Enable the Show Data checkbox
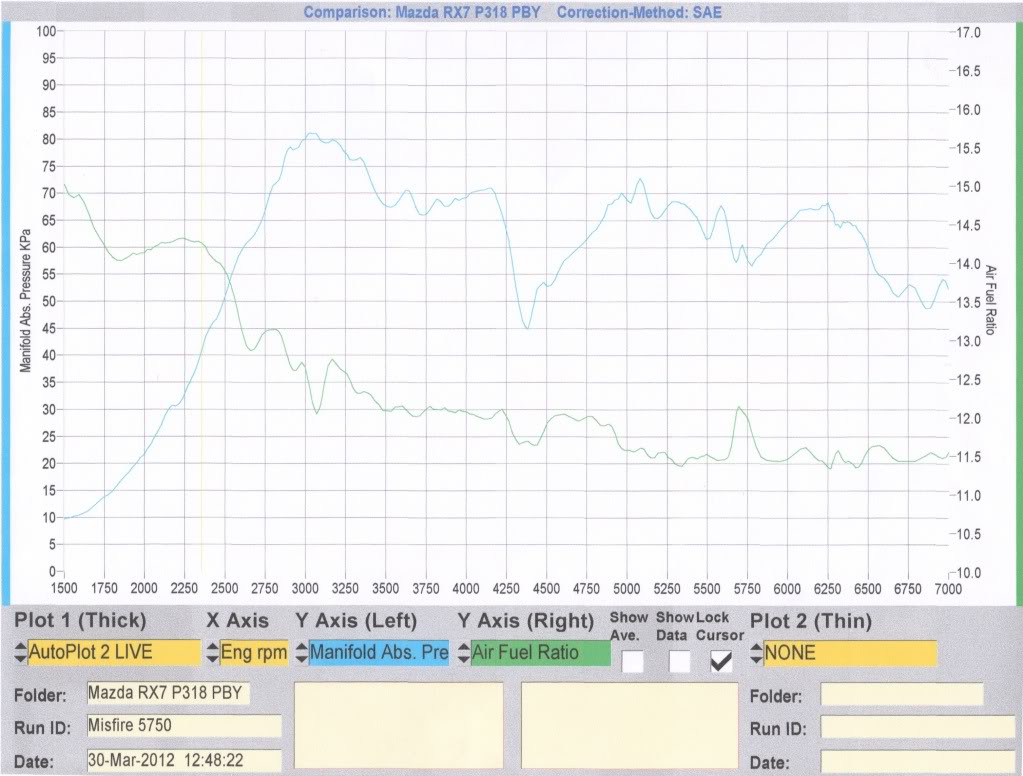This screenshot has height=776, width=1023. coord(679,661)
